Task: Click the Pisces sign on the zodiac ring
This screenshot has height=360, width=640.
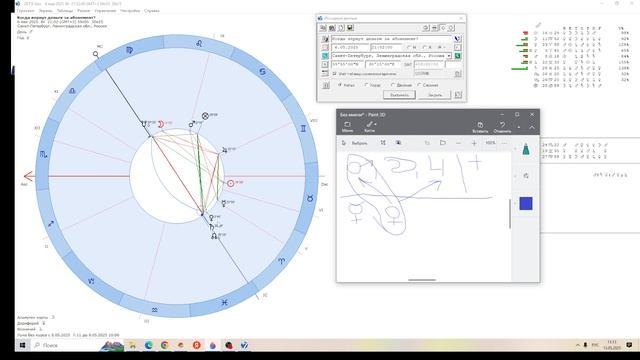Action: 224,302
